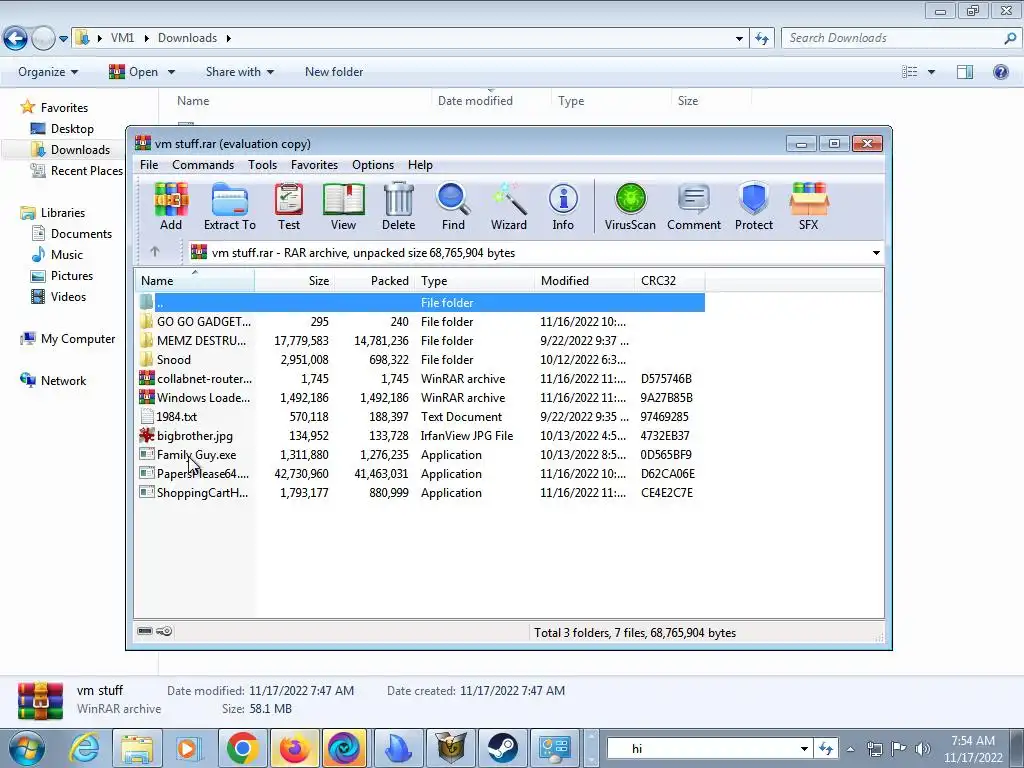Click the key password icon in status bar
This screenshot has width=1024, height=768.
coord(164,631)
